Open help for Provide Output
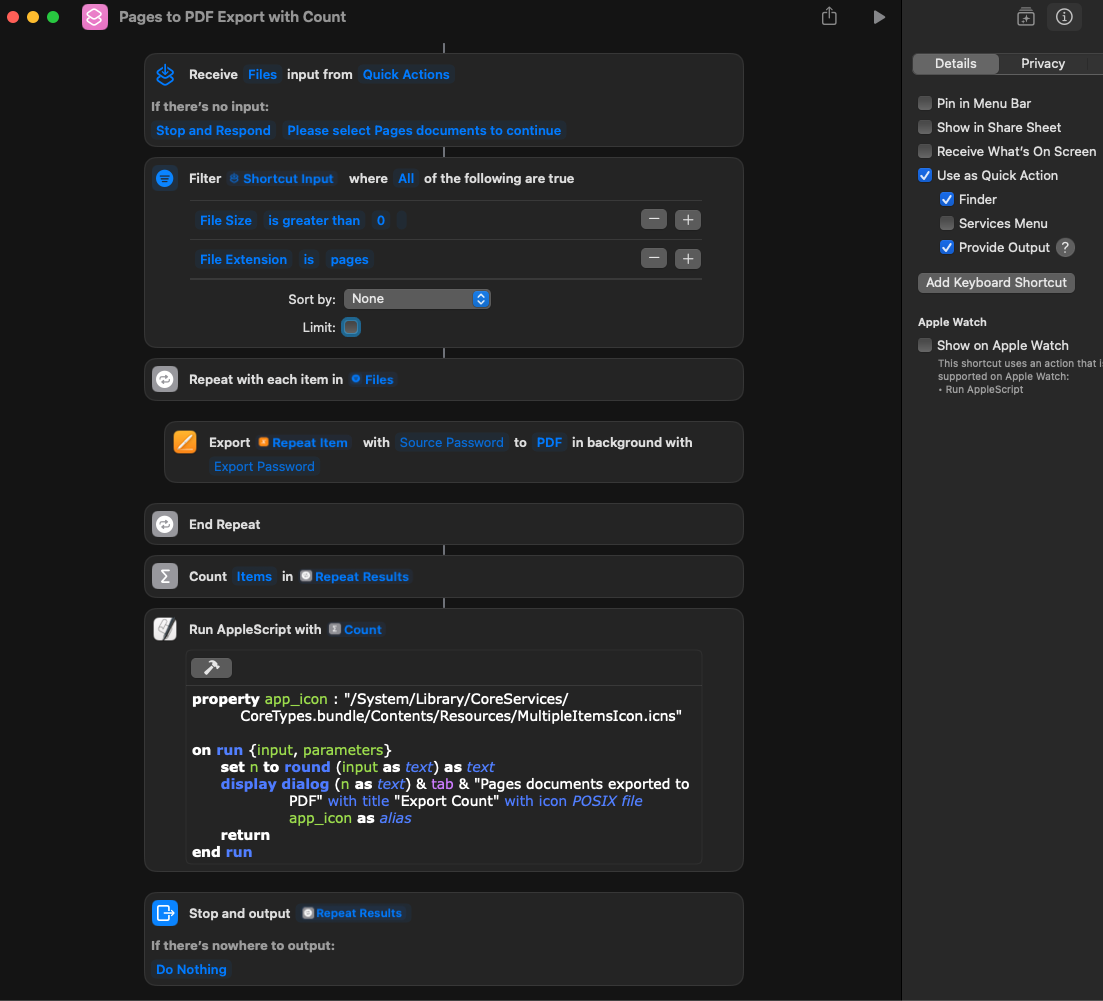Screen dimensions: 1103x1001 [x=1065, y=248]
